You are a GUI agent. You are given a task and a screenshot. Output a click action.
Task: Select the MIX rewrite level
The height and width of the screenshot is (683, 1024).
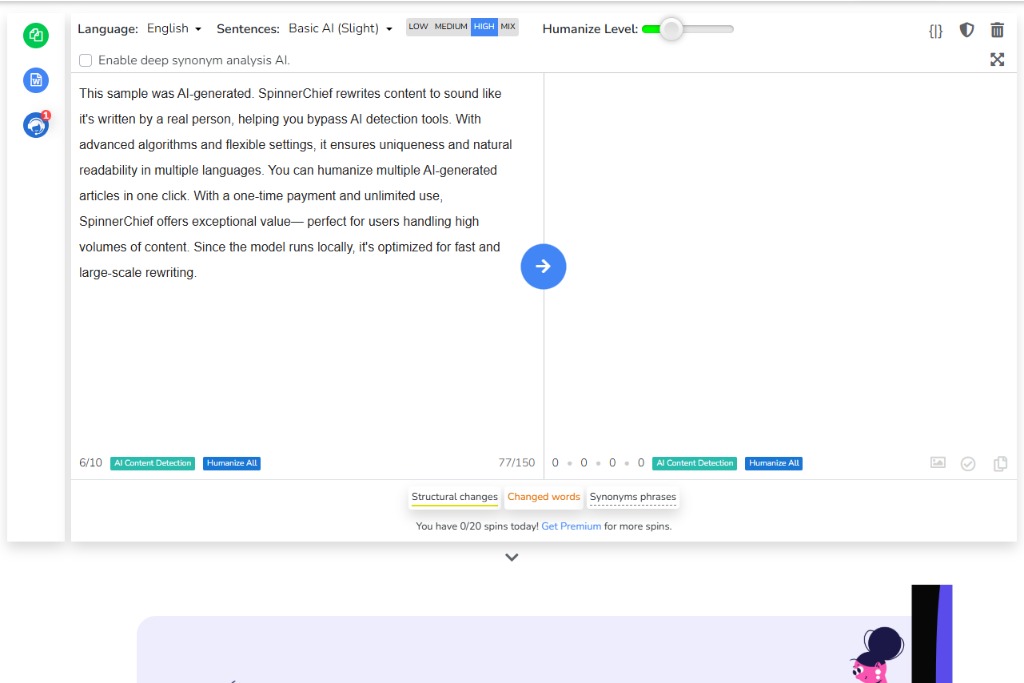(x=508, y=27)
